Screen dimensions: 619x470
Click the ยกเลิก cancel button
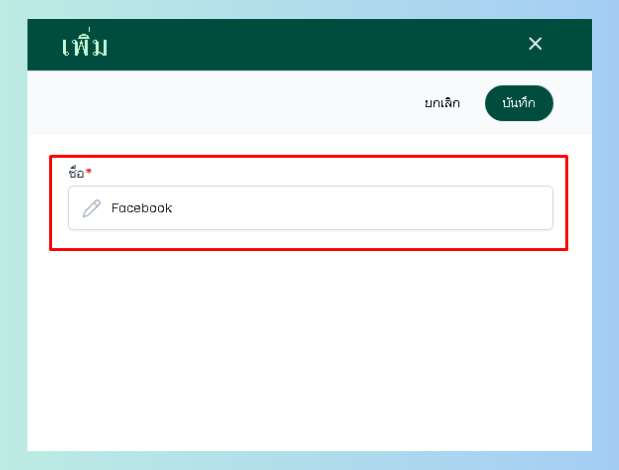[x=442, y=103]
